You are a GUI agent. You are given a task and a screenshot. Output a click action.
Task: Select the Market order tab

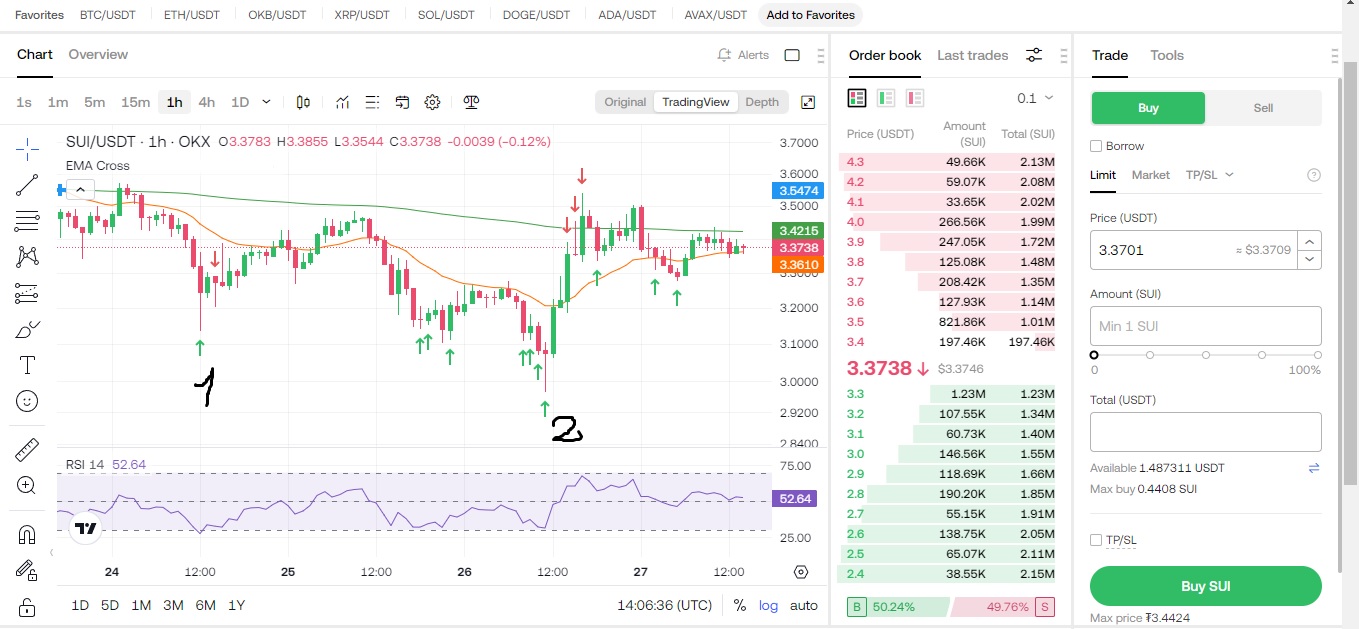click(1150, 175)
